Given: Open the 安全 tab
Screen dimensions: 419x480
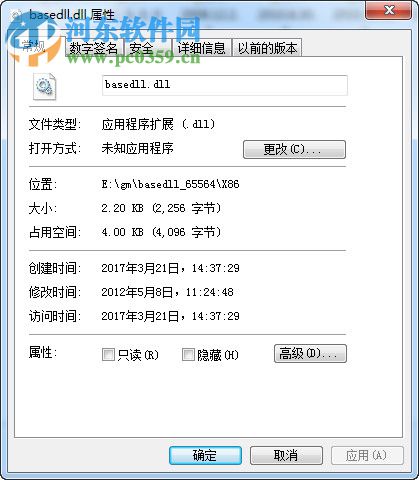Looking at the screenshot, I should tap(147, 48).
